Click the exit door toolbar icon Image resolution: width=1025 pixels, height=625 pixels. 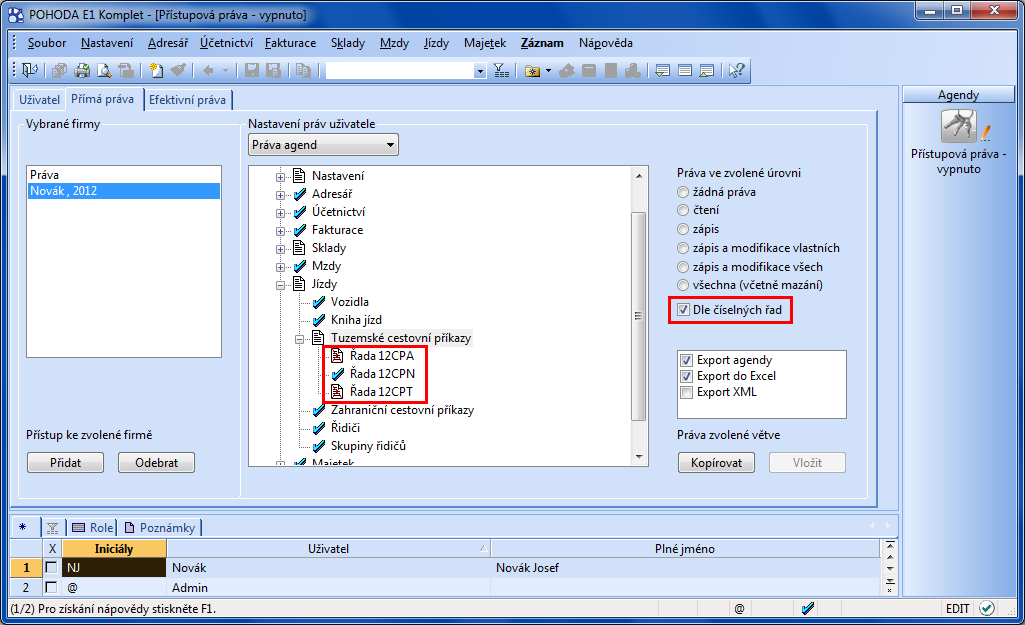[x=29, y=70]
